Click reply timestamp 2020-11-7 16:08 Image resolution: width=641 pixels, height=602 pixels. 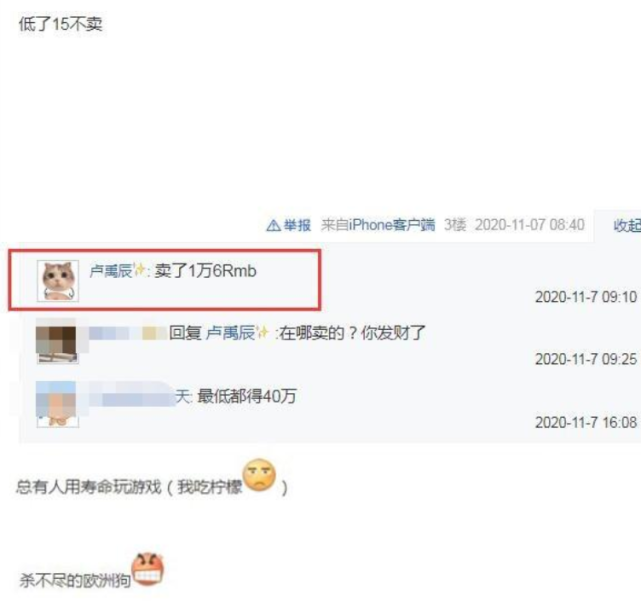click(586, 422)
